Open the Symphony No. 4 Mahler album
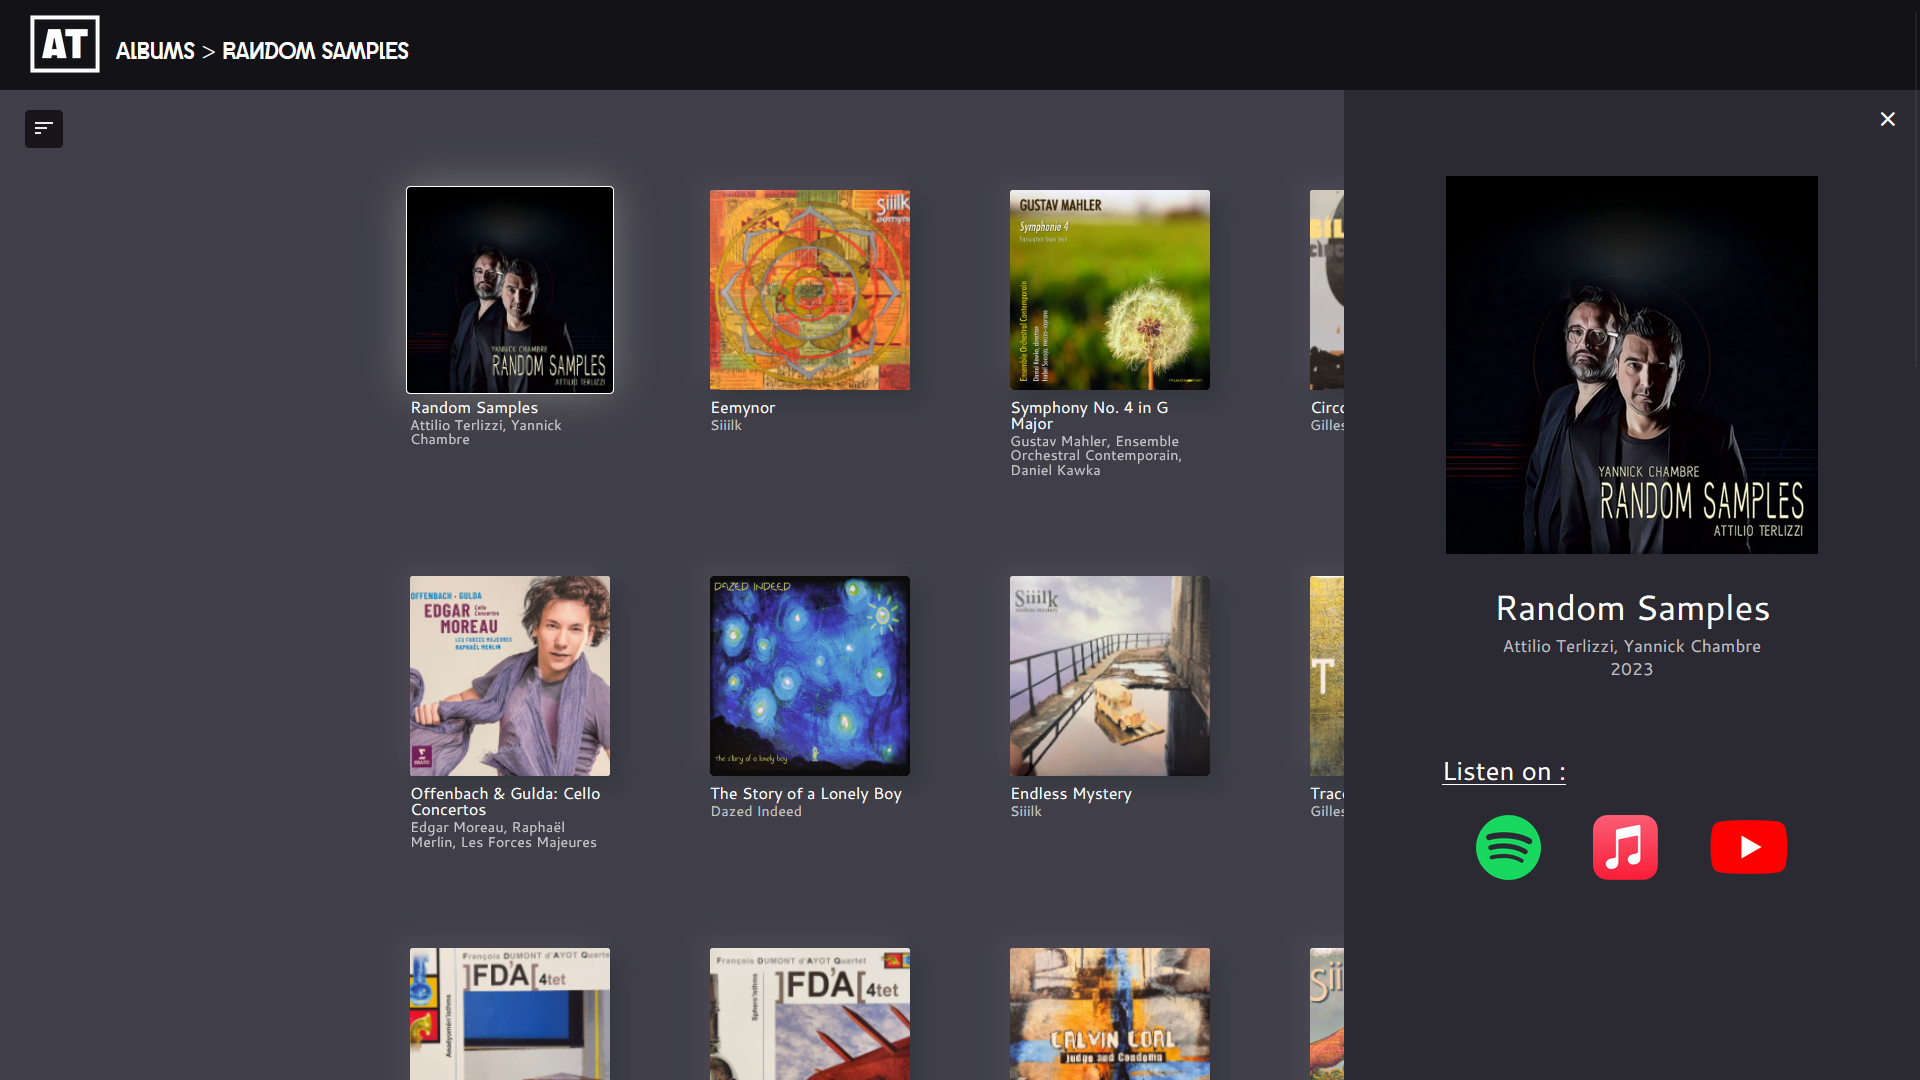Viewport: 1920px width, 1080px height. click(x=1110, y=290)
